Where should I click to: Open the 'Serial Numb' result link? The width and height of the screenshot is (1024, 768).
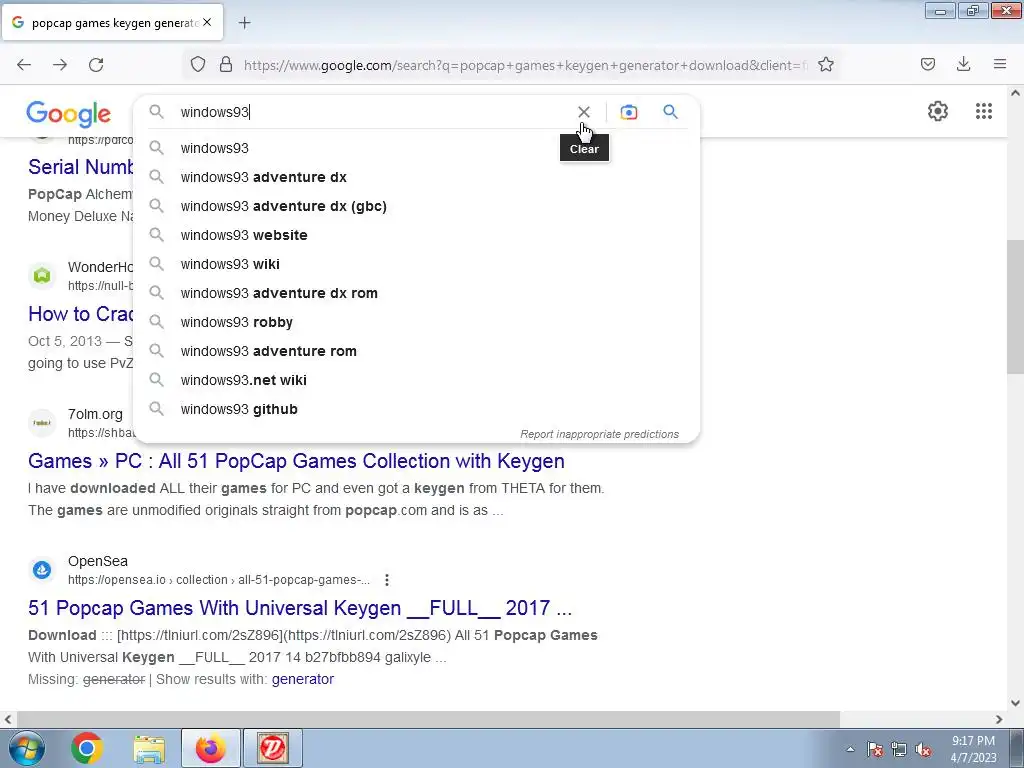[x=80, y=167]
